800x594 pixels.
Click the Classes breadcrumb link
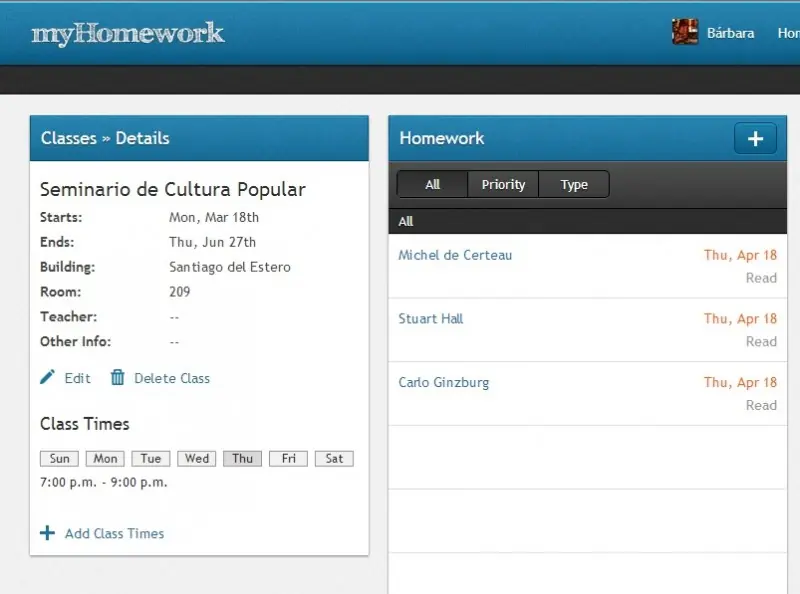69,138
